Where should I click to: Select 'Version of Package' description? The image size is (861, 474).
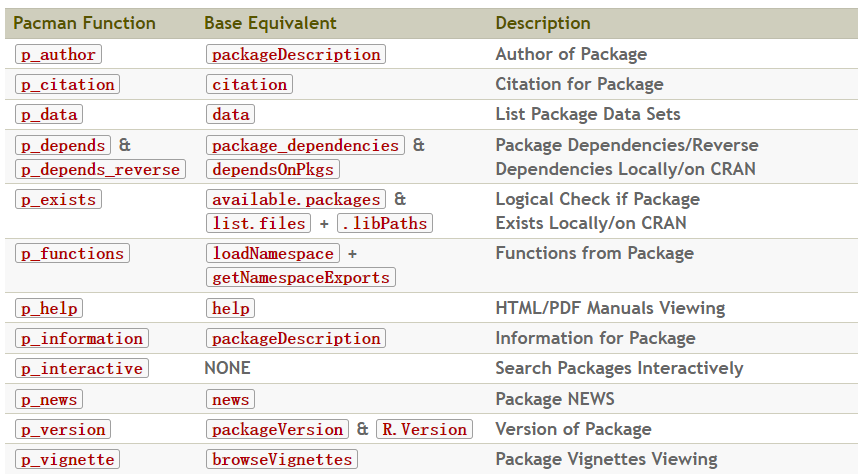pos(573,429)
